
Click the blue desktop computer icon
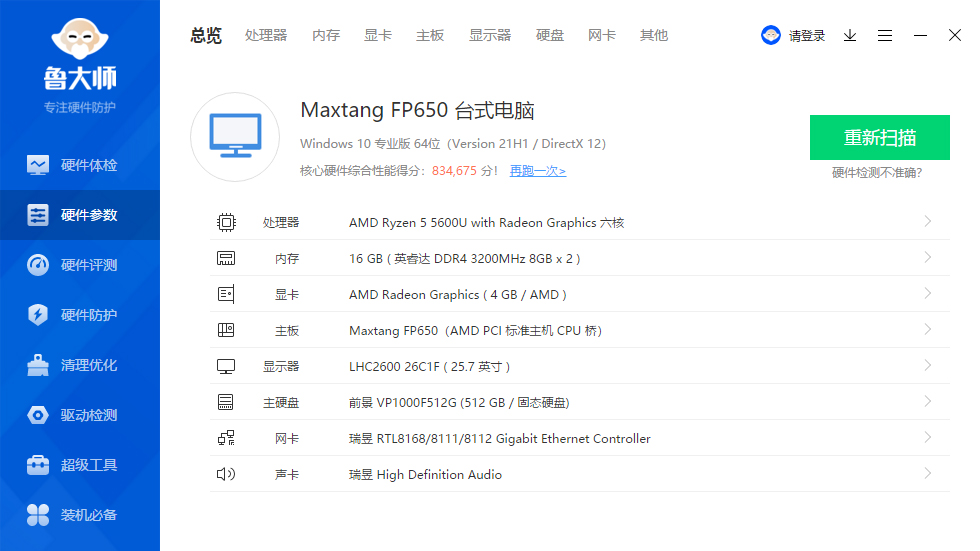click(235, 136)
